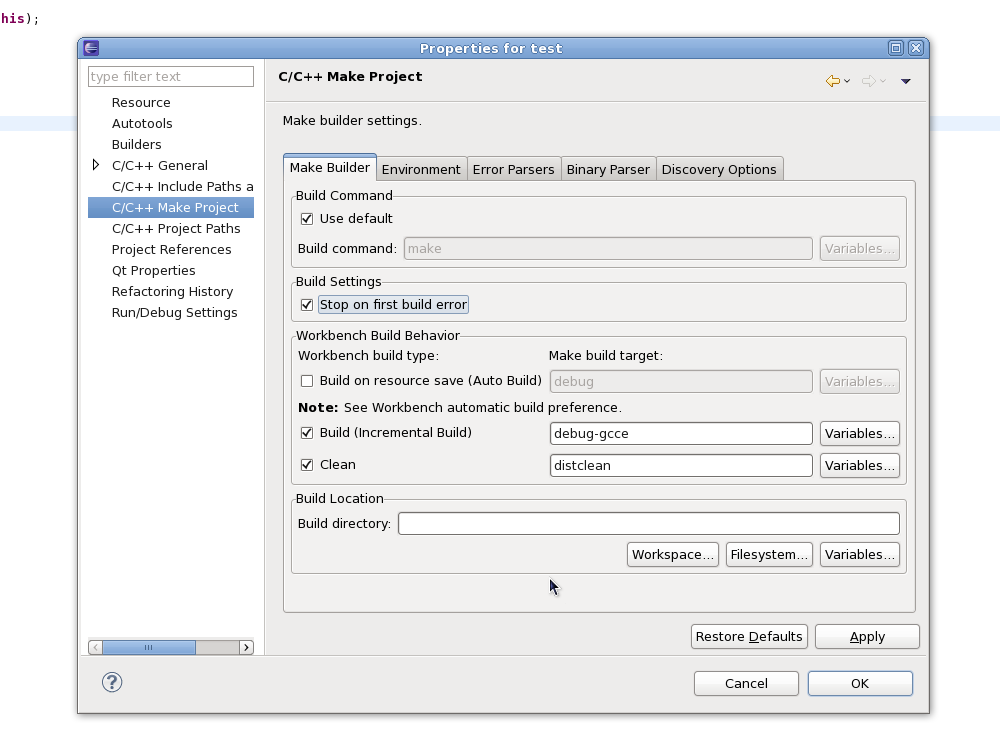Open the view menu triangle dropdown
This screenshot has height=751, width=1000.
coord(906,81)
